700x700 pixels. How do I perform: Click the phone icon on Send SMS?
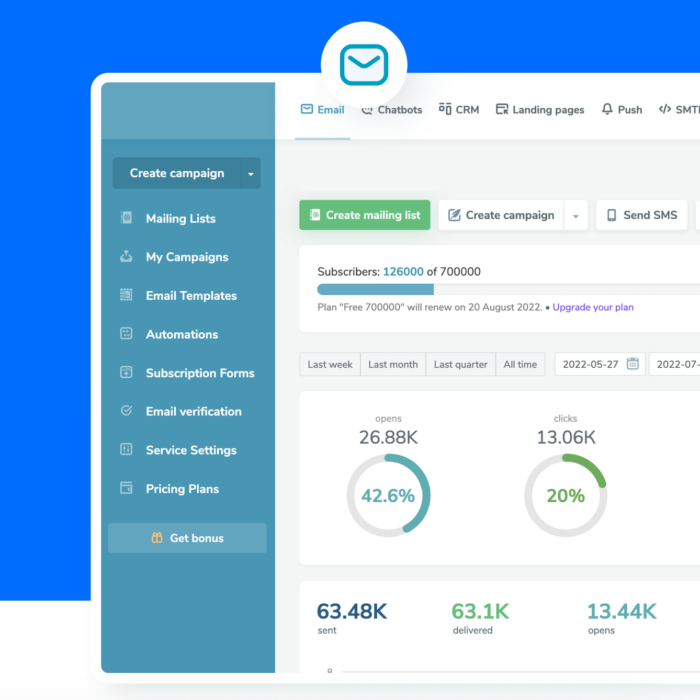(612, 215)
